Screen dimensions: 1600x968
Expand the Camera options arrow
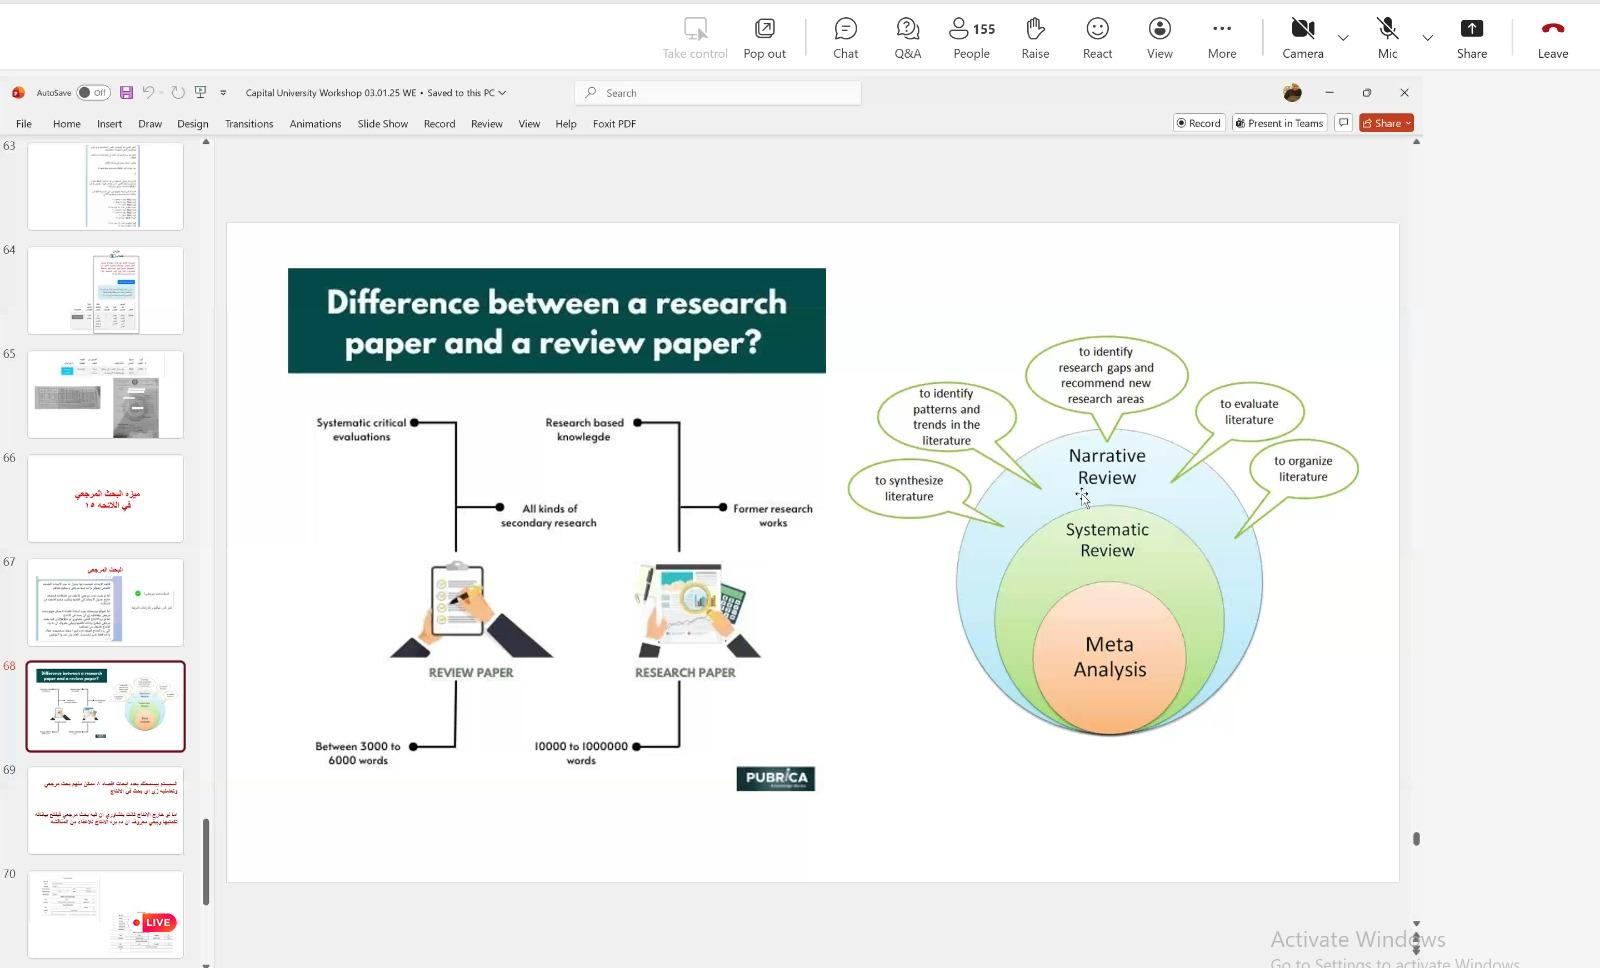coord(1343,38)
